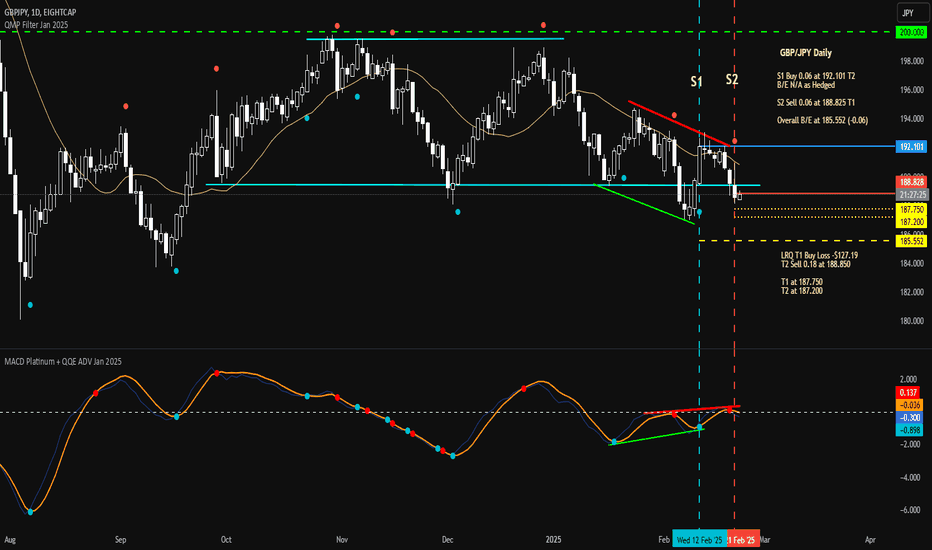This screenshot has height=550, width=932.
Task: Click the blue -0.300 indicator value label
Action: [x=909, y=417]
